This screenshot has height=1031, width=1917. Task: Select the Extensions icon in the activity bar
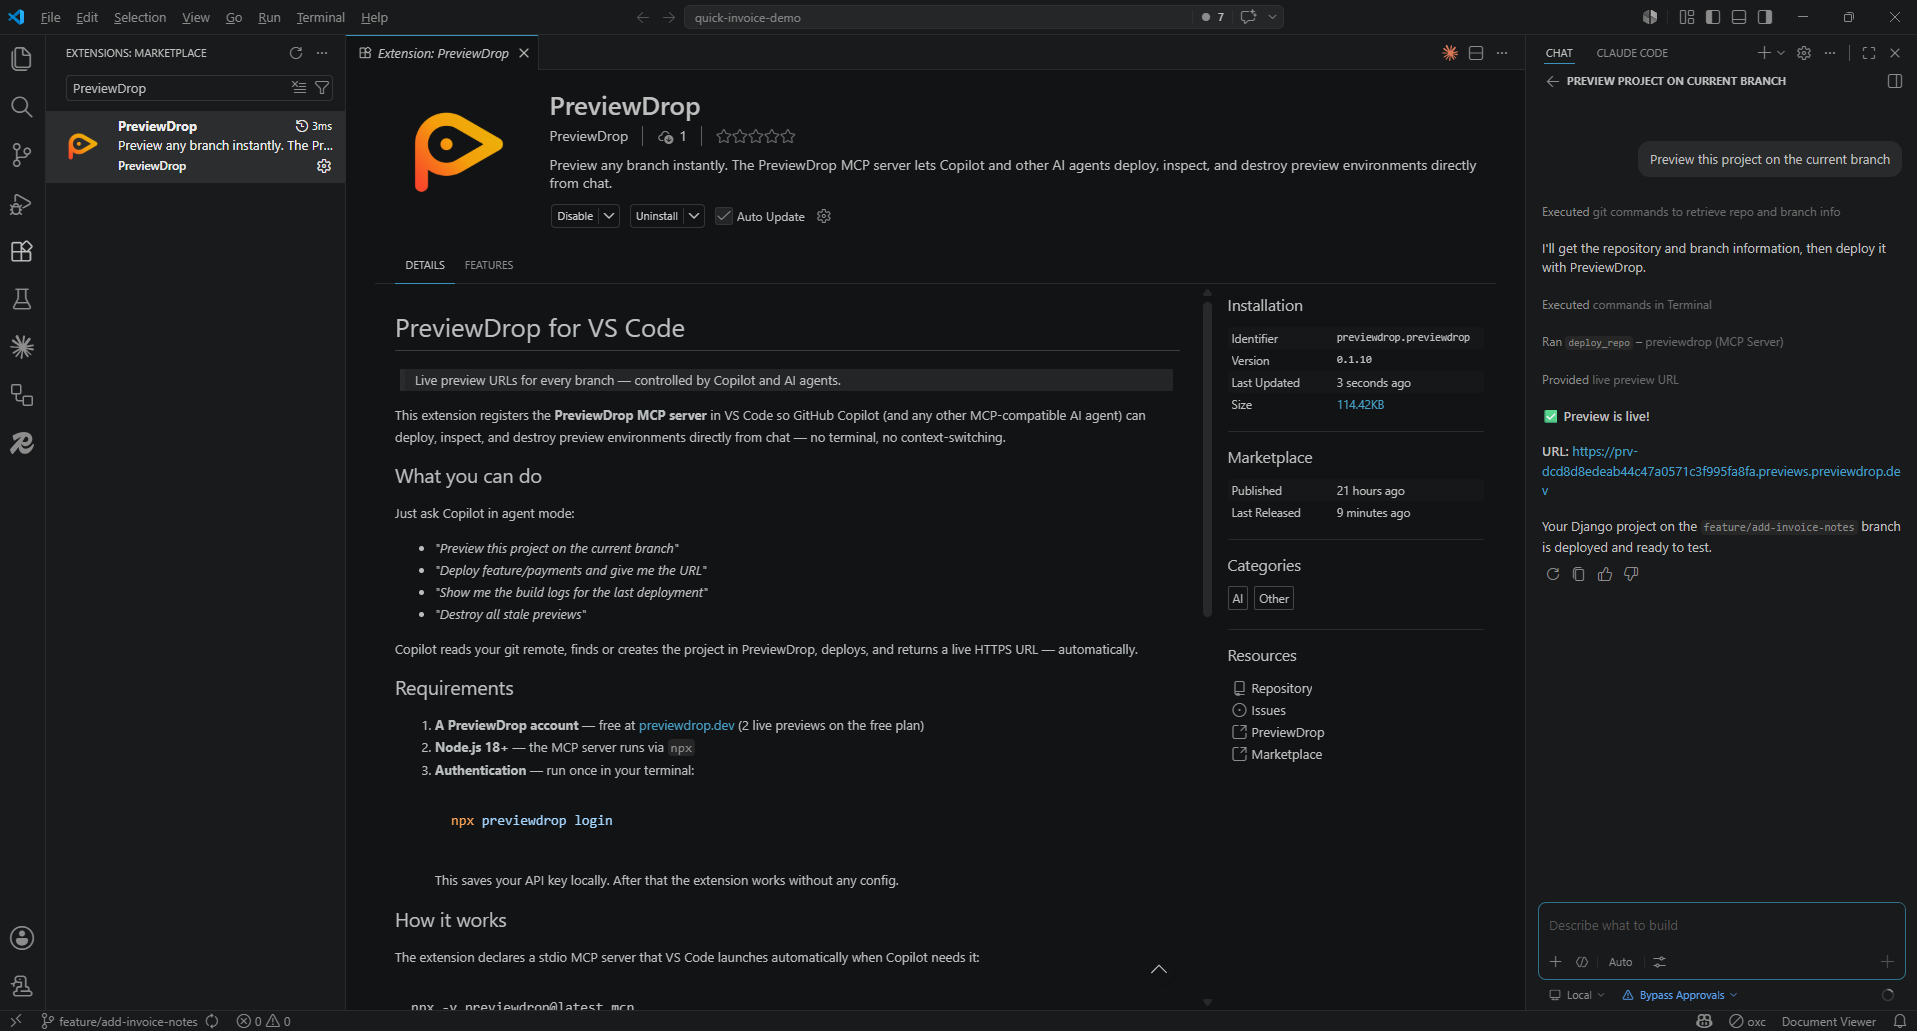pyautogui.click(x=22, y=251)
